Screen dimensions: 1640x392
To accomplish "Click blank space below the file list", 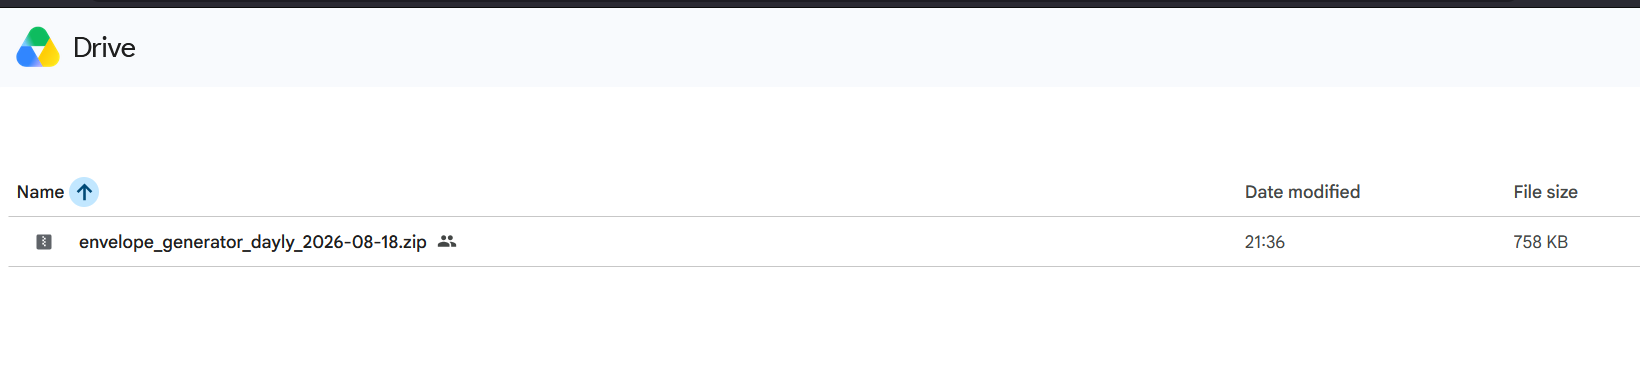I will click(x=820, y=330).
